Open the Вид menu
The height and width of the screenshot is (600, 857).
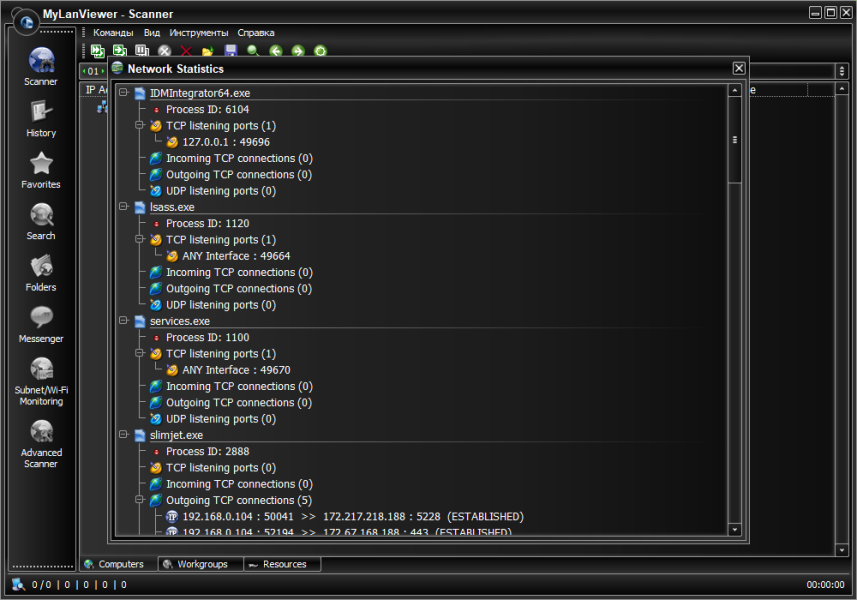pyautogui.click(x=152, y=33)
